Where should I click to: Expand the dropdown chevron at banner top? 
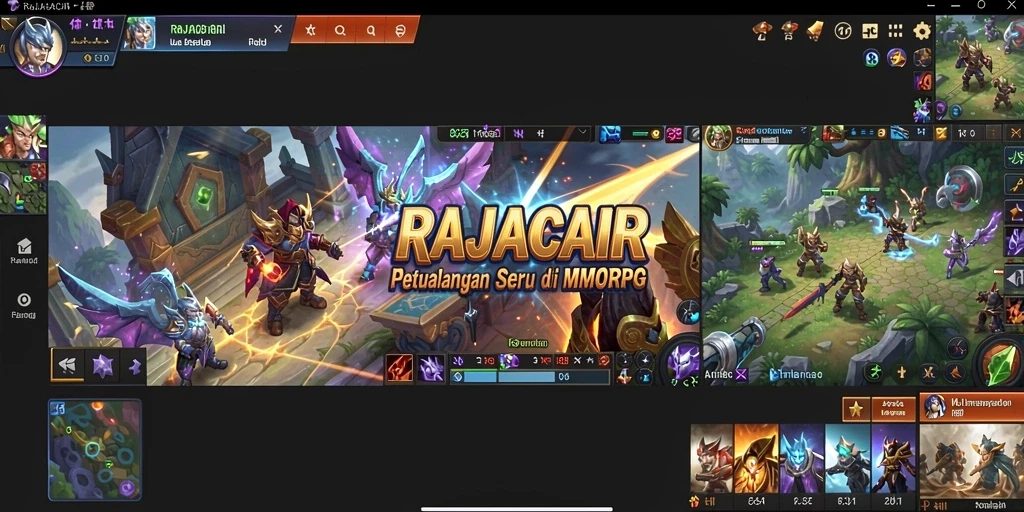point(583,133)
